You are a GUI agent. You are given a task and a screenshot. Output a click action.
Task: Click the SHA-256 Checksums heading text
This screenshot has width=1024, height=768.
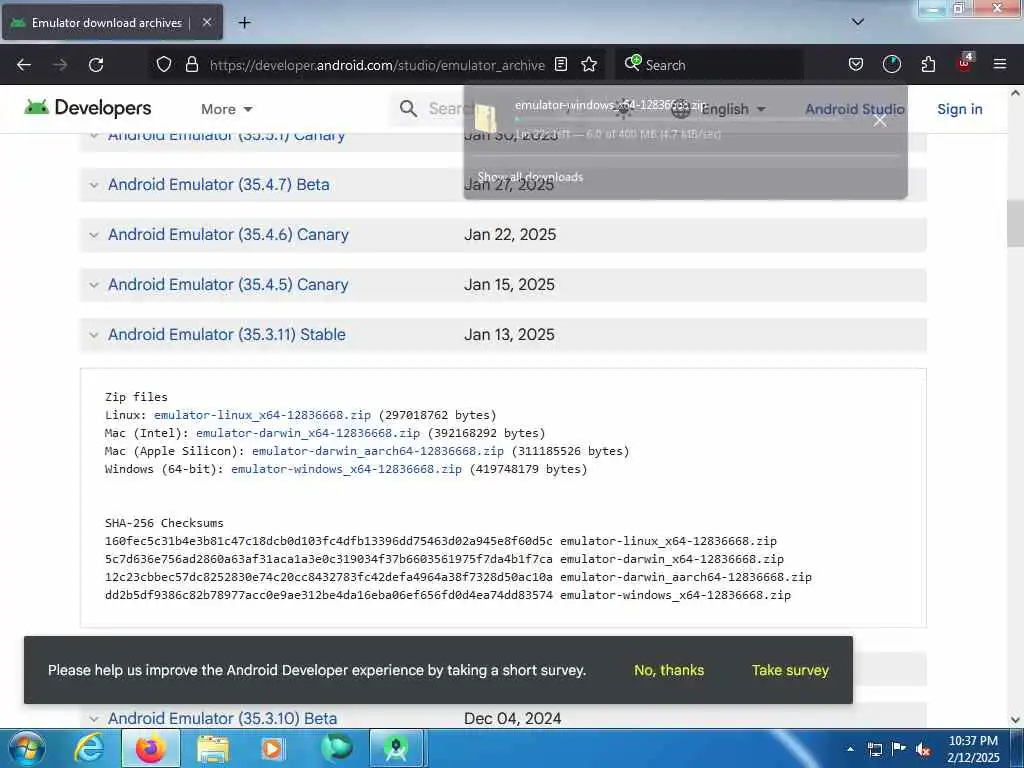(x=164, y=523)
